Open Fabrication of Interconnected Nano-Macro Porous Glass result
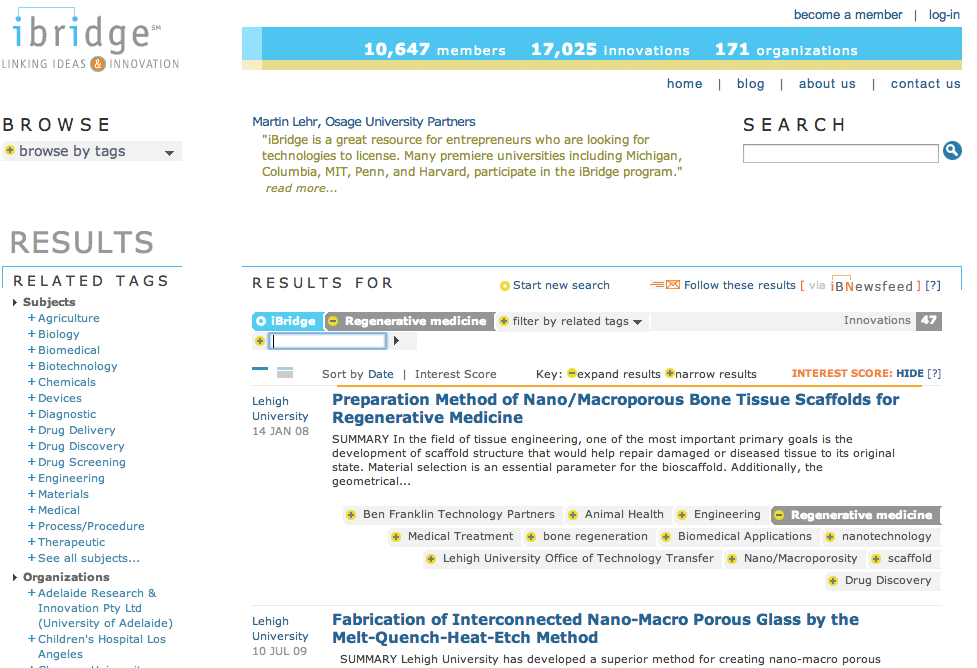977x668 pixels. tap(595, 628)
